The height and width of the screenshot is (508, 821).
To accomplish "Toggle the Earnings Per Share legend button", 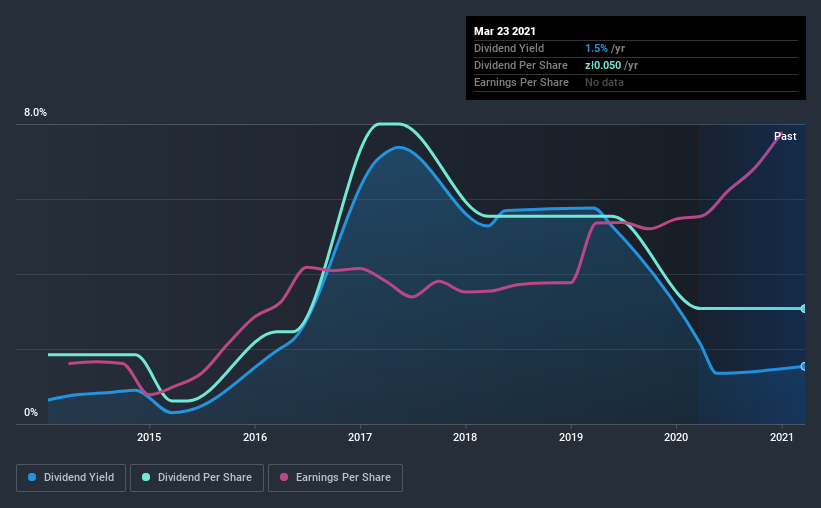I will point(335,478).
